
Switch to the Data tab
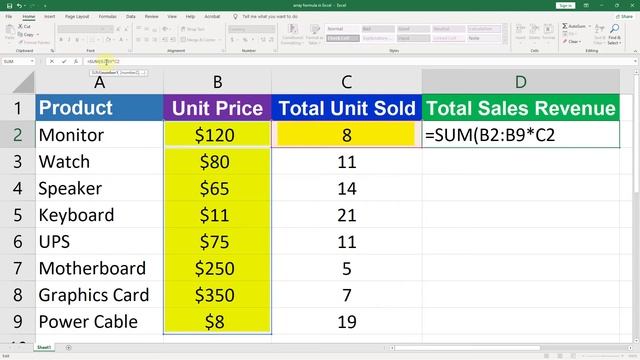click(131, 17)
